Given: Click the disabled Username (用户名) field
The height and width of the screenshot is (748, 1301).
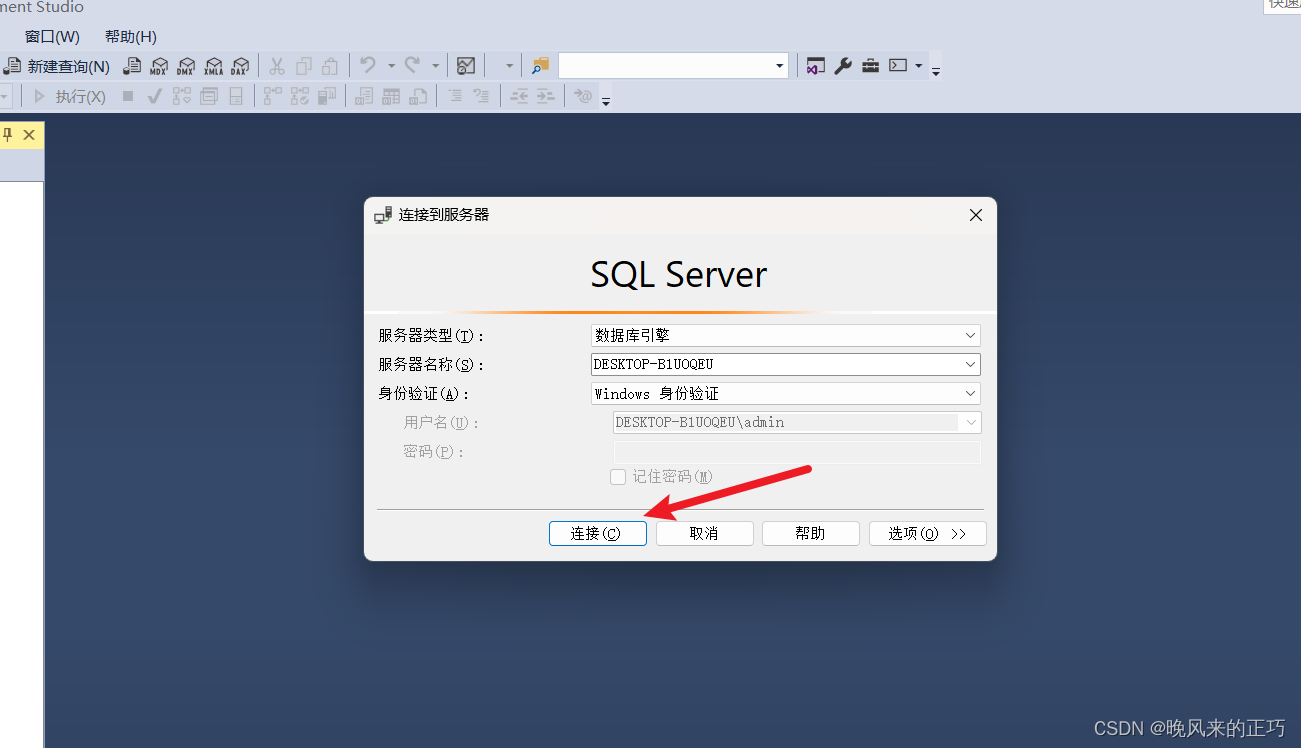Looking at the screenshot, I should 797,422.
